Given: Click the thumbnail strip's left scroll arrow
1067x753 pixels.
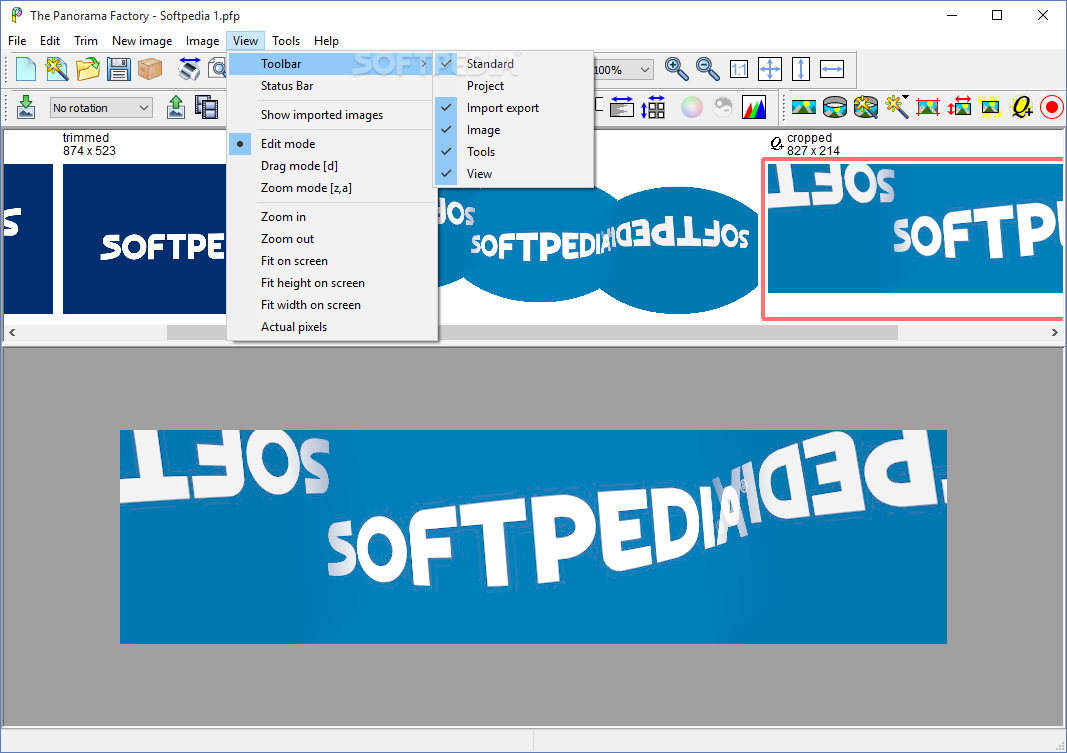Looking at the screenshot, I should (12, 333).
